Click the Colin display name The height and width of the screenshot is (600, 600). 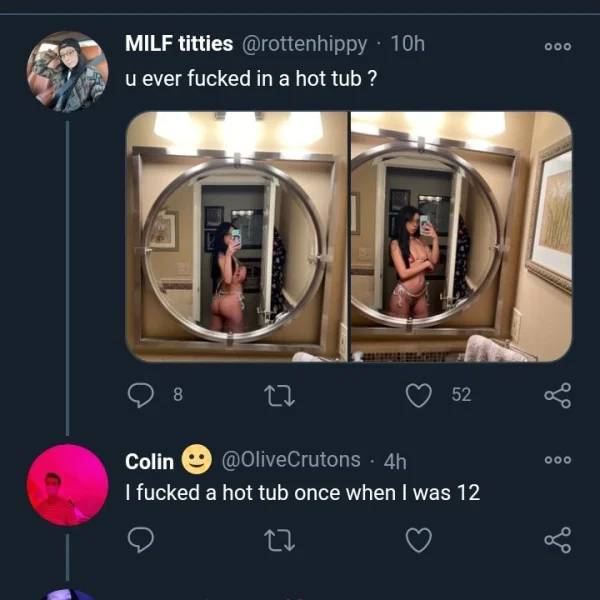coord(149,461)
